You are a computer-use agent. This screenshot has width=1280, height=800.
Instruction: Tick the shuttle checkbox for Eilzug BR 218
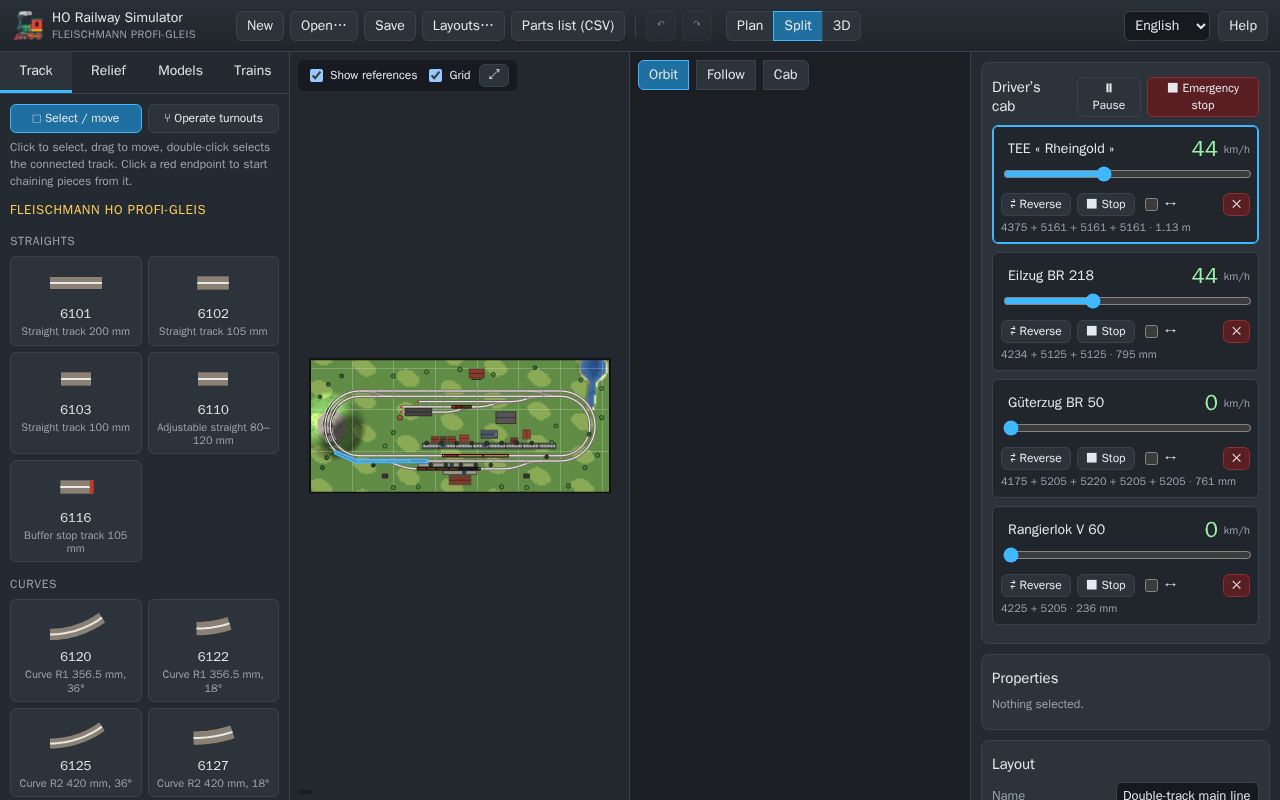1151,331
